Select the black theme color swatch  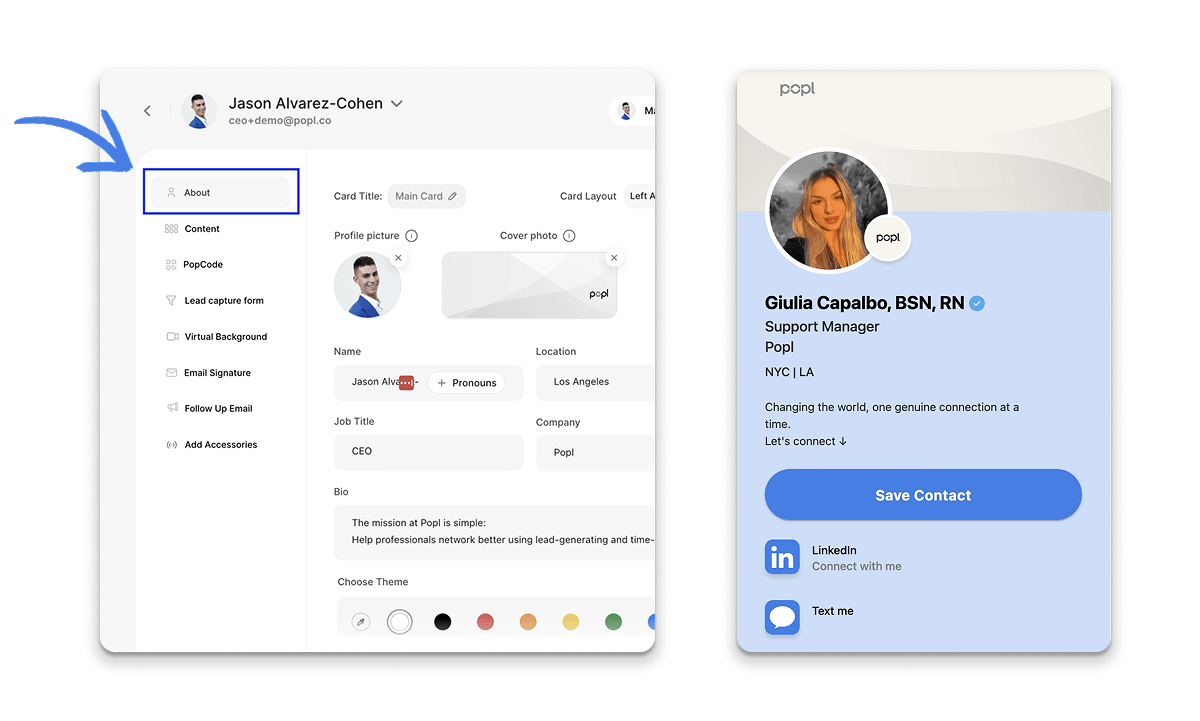click(x=442, y=622)
